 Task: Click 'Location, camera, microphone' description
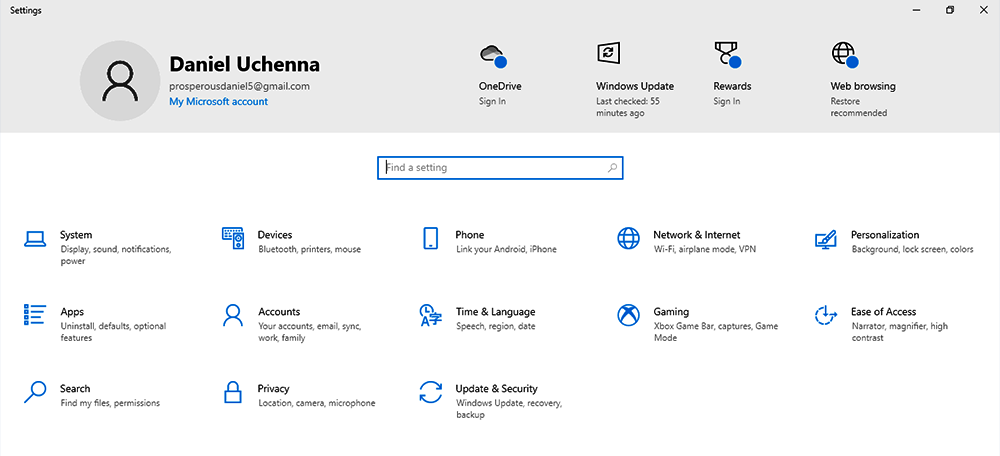click(316, 403)
